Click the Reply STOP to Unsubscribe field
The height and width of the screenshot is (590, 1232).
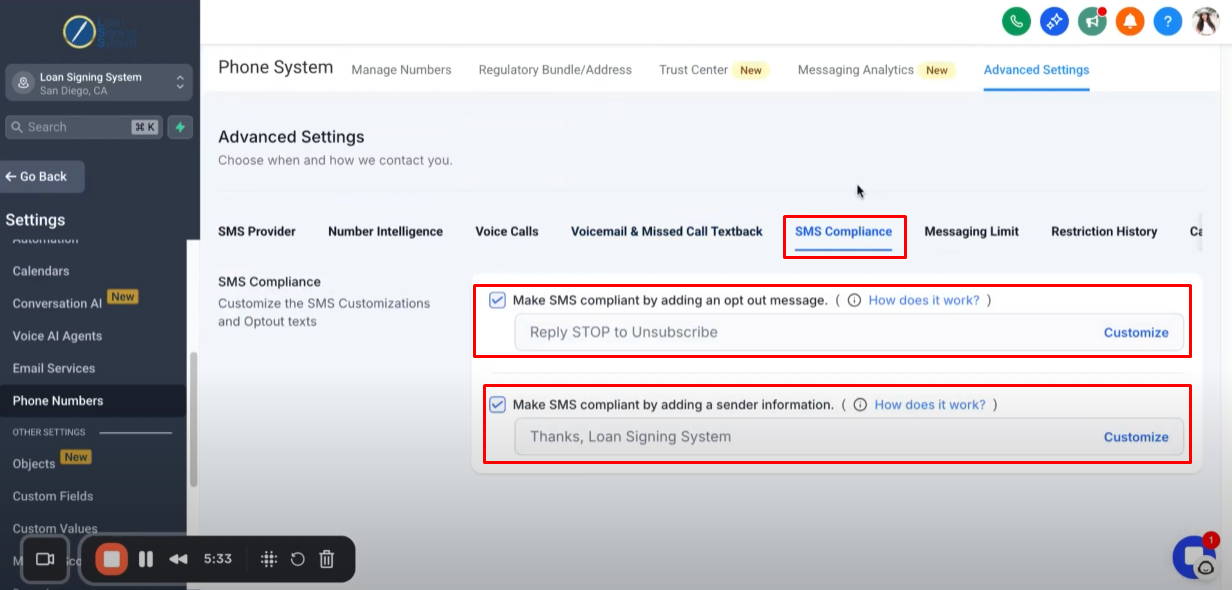coord(849,332)
